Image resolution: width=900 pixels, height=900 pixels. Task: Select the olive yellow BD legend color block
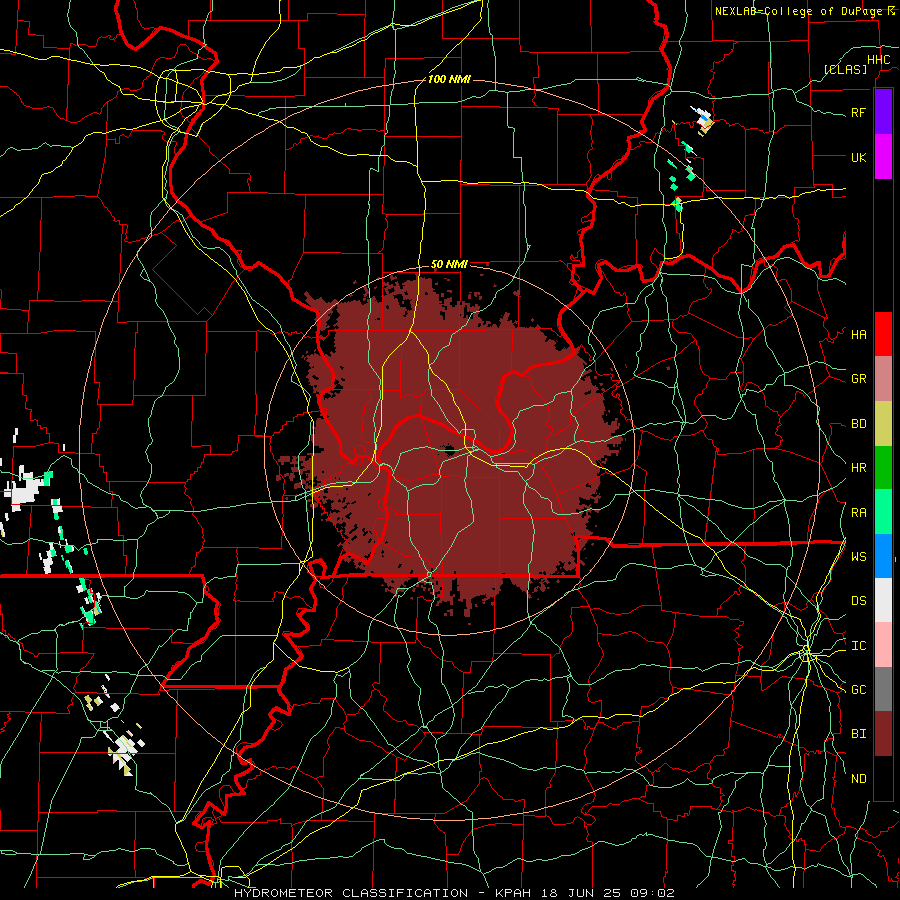[x=883, y=424]
